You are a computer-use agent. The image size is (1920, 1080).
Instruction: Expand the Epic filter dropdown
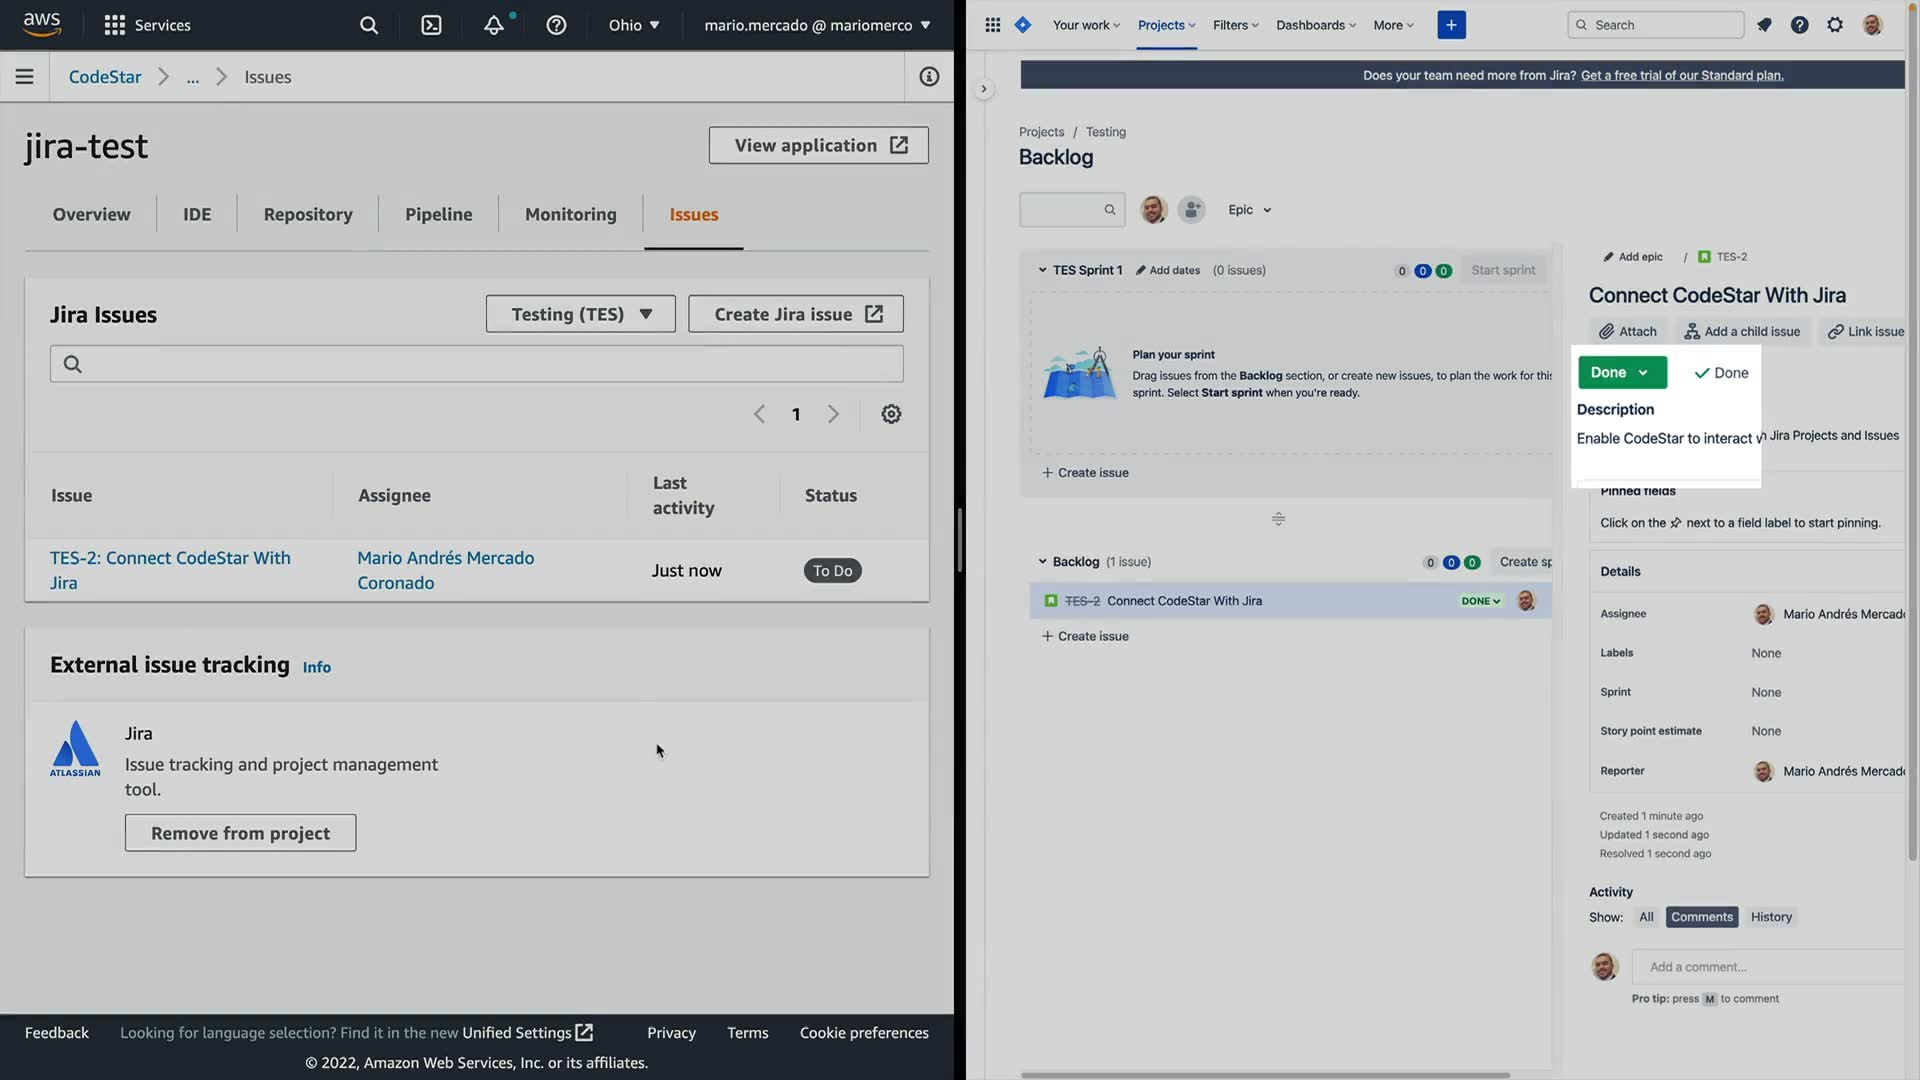tap(1249, 210)
